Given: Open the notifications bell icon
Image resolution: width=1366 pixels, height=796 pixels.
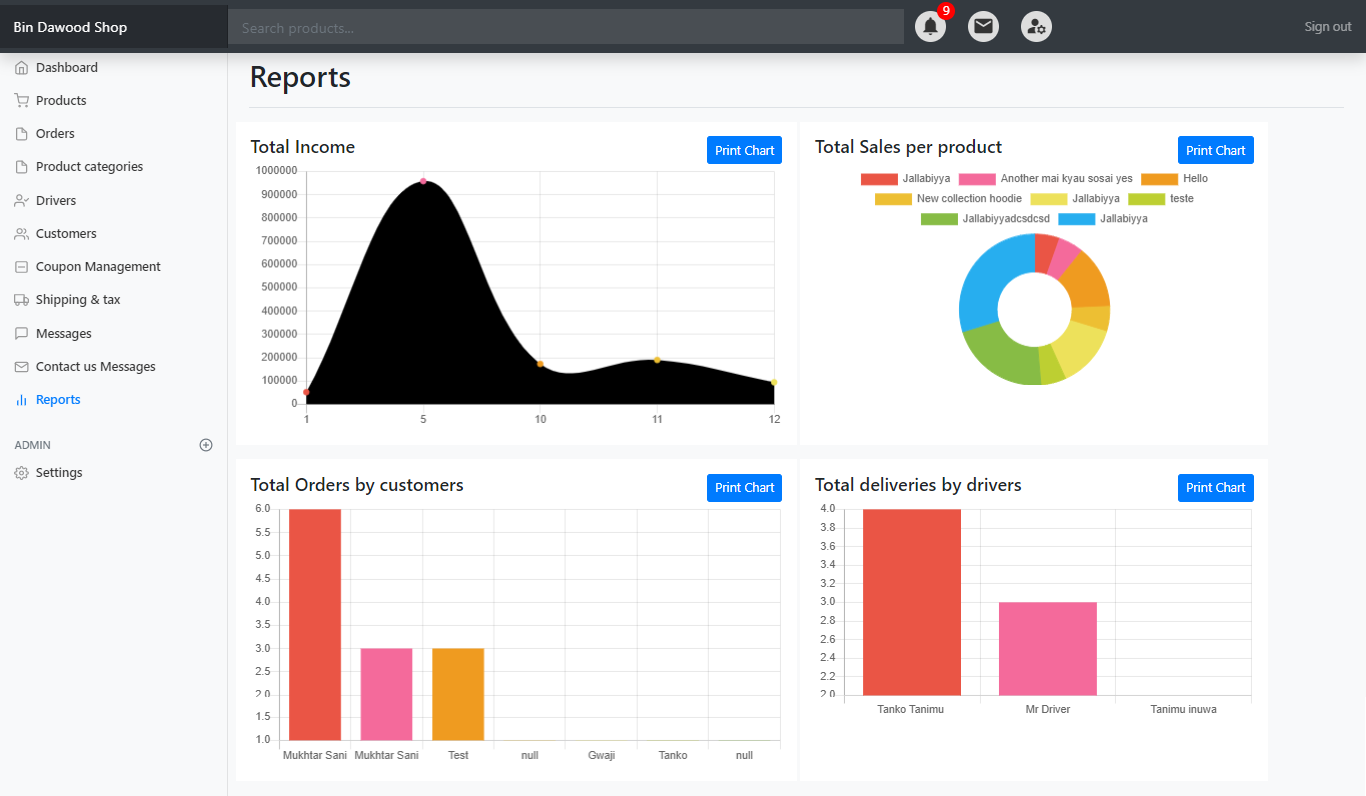Looking at the screenshot, I should 930,27.
